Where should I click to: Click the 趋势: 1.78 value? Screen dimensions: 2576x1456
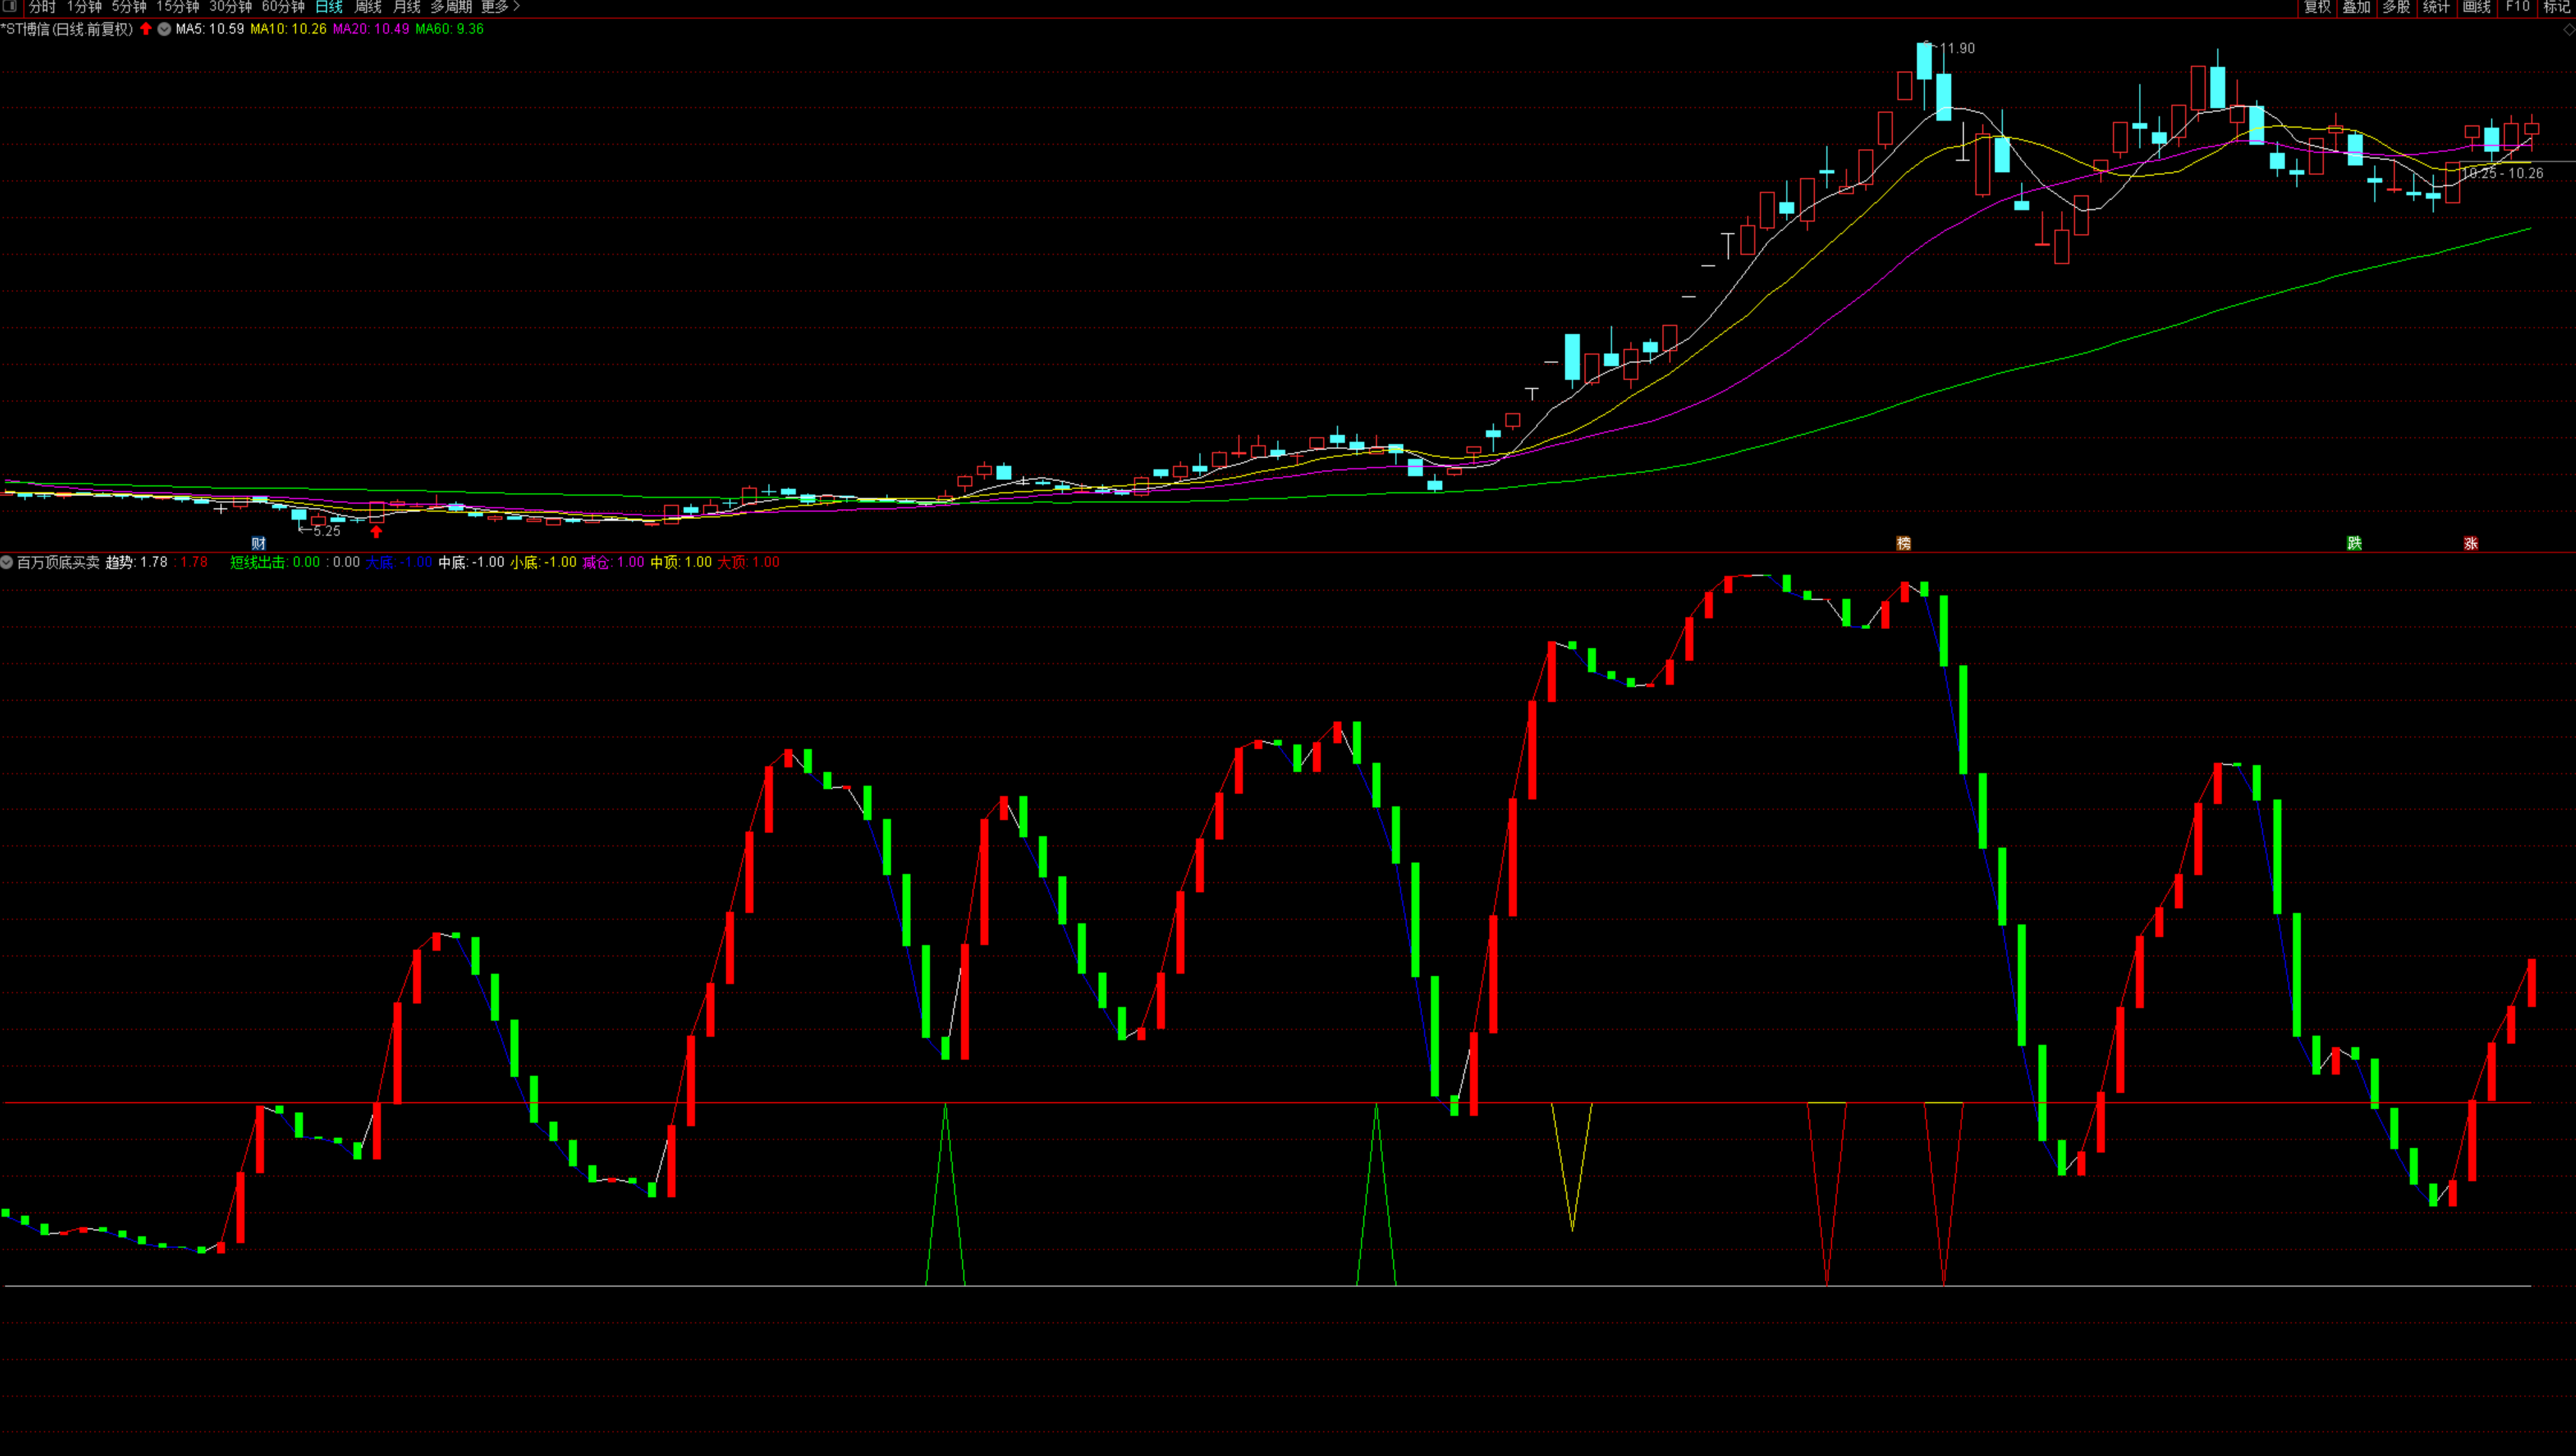[x=137, y=562]
